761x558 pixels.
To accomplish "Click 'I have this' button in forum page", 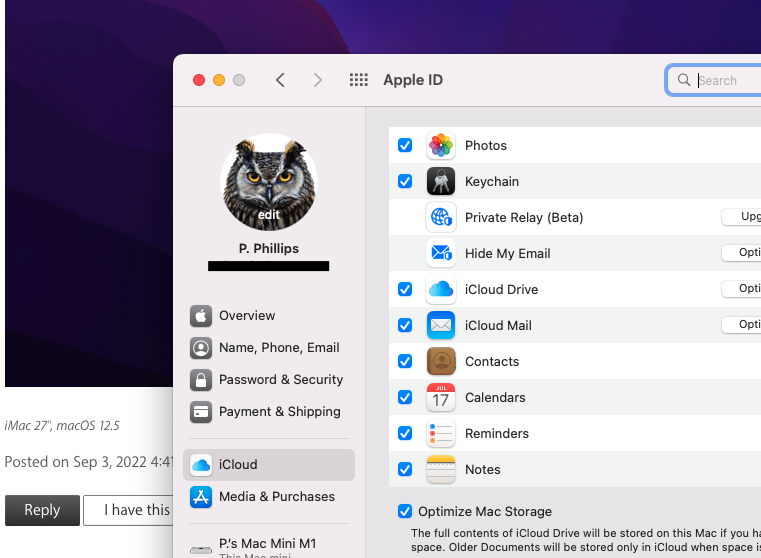I will (x=128, y=510).
